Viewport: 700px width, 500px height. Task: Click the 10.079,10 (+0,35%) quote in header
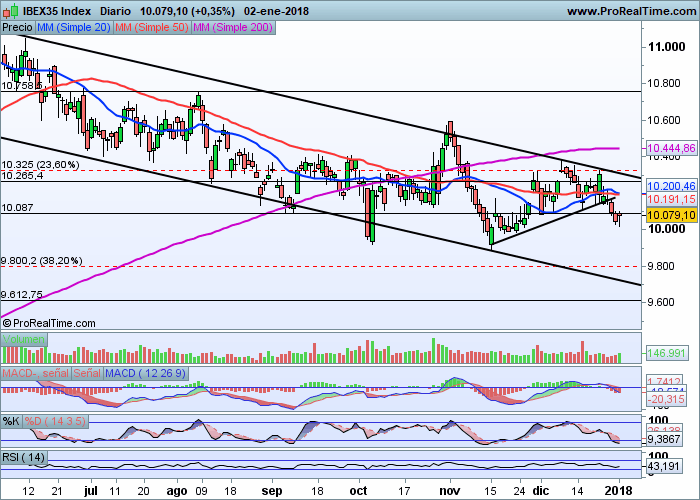188,11
